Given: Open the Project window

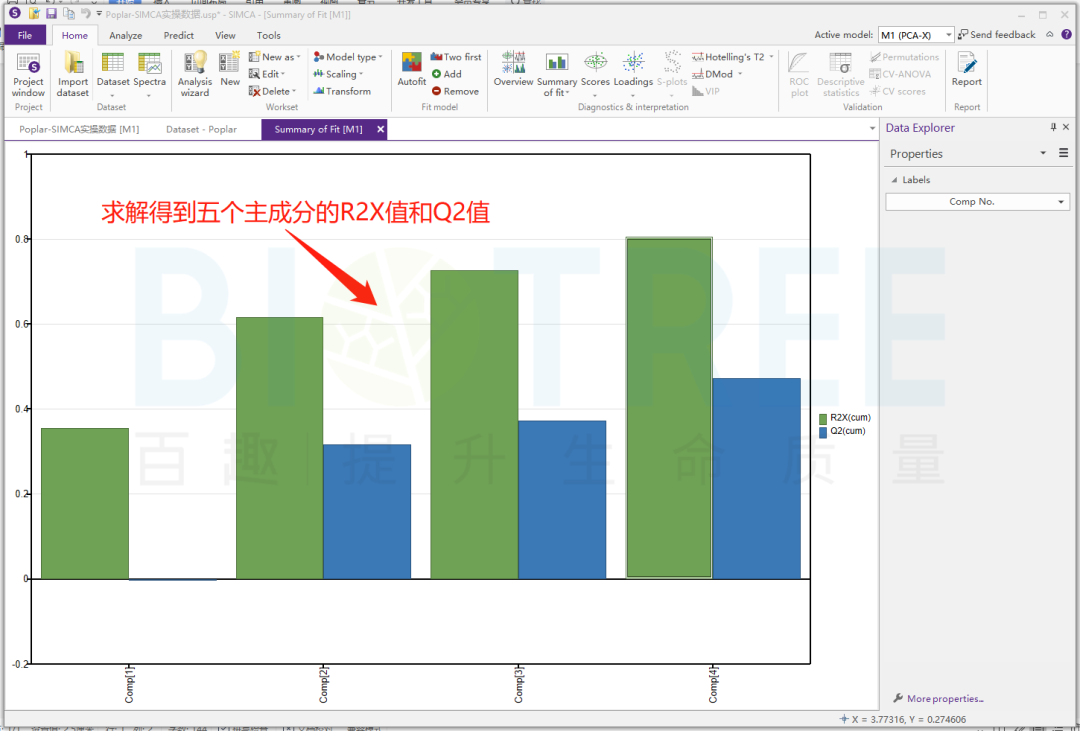Looking at the screenshot, I should click(28, 74).
